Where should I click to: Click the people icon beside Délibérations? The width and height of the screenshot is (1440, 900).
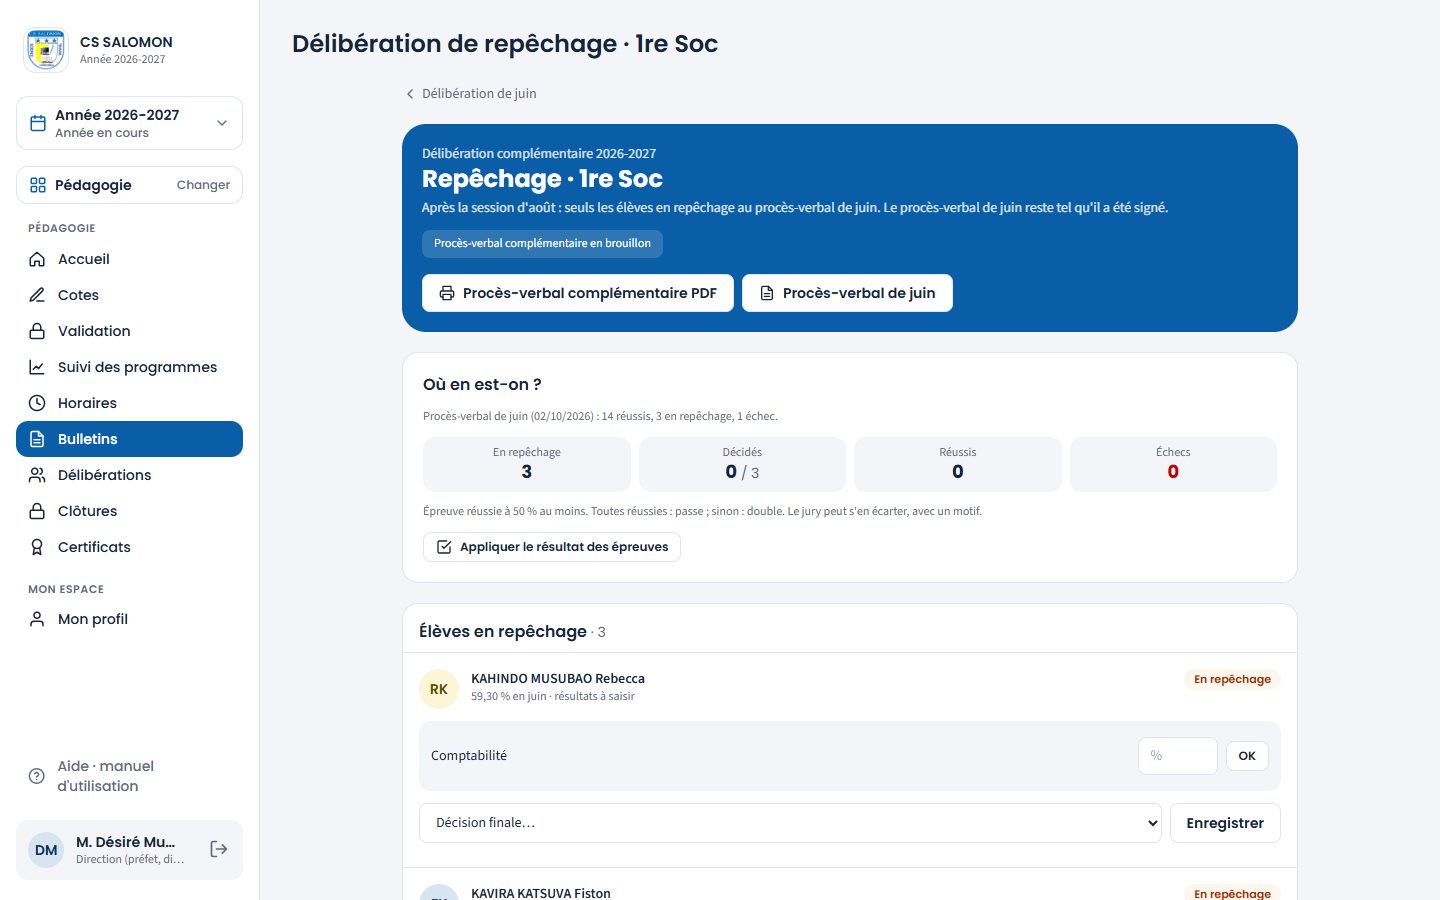(37, 475)
